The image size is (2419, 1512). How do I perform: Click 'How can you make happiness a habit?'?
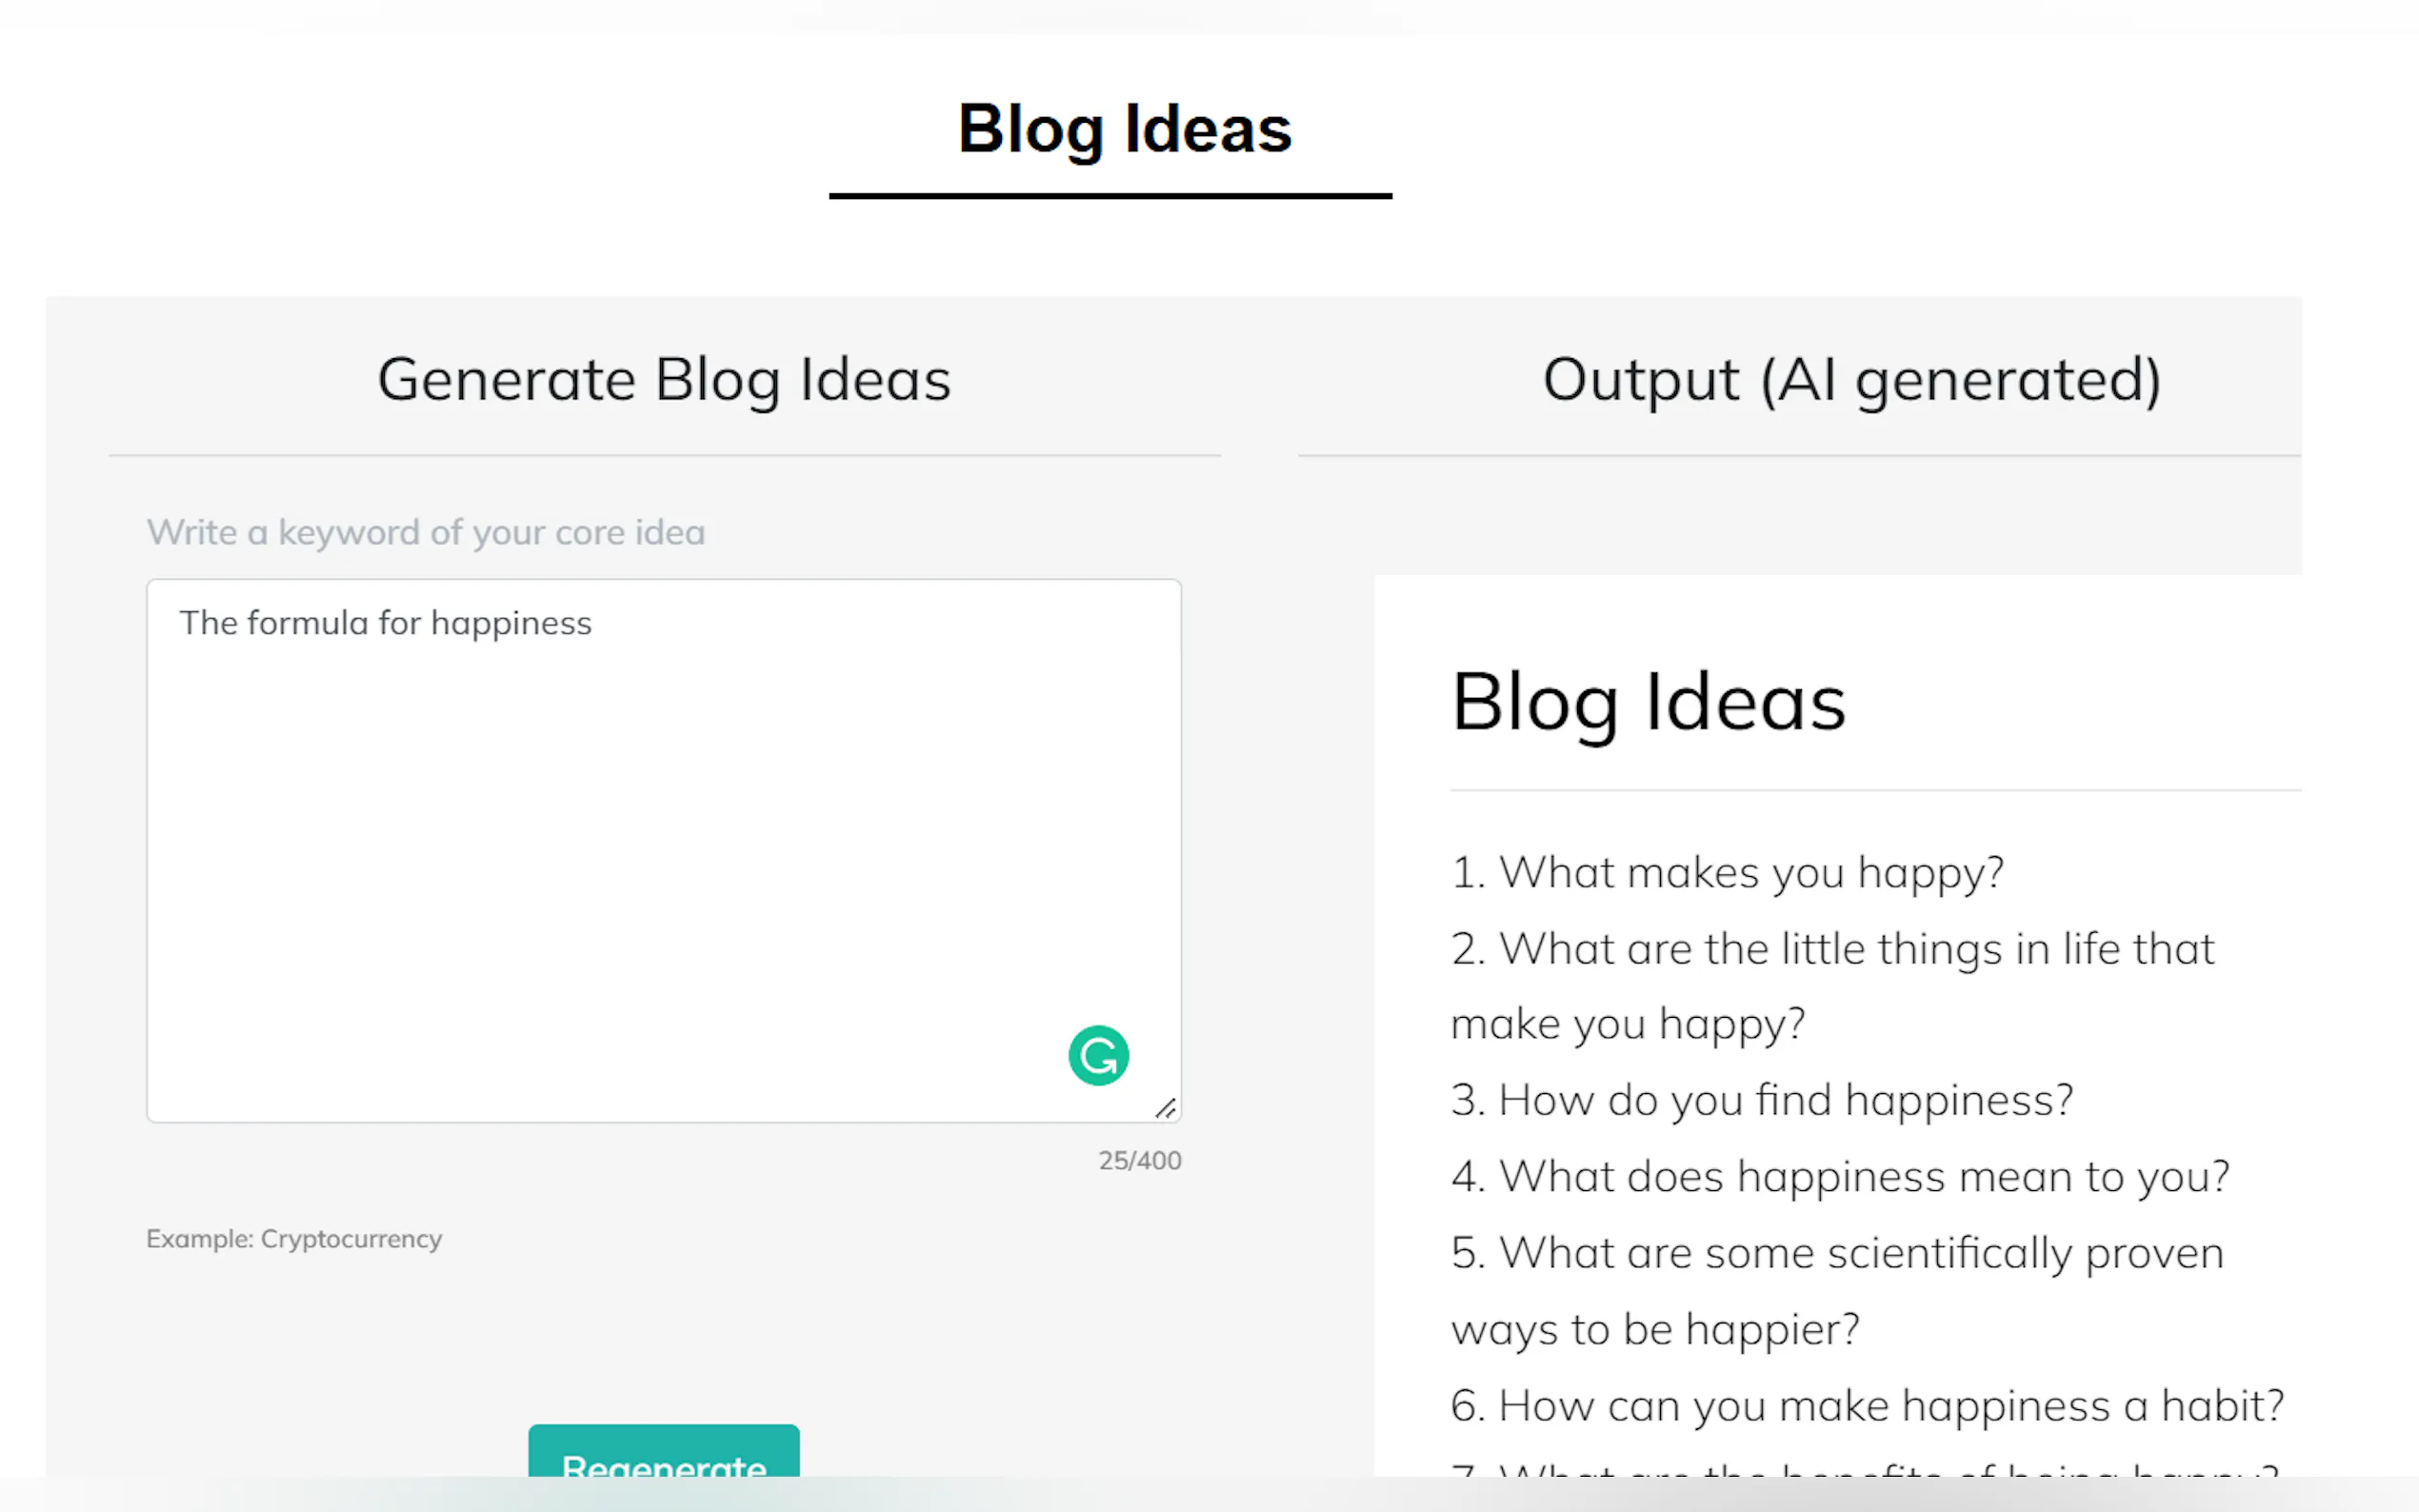(1867, 1405)
